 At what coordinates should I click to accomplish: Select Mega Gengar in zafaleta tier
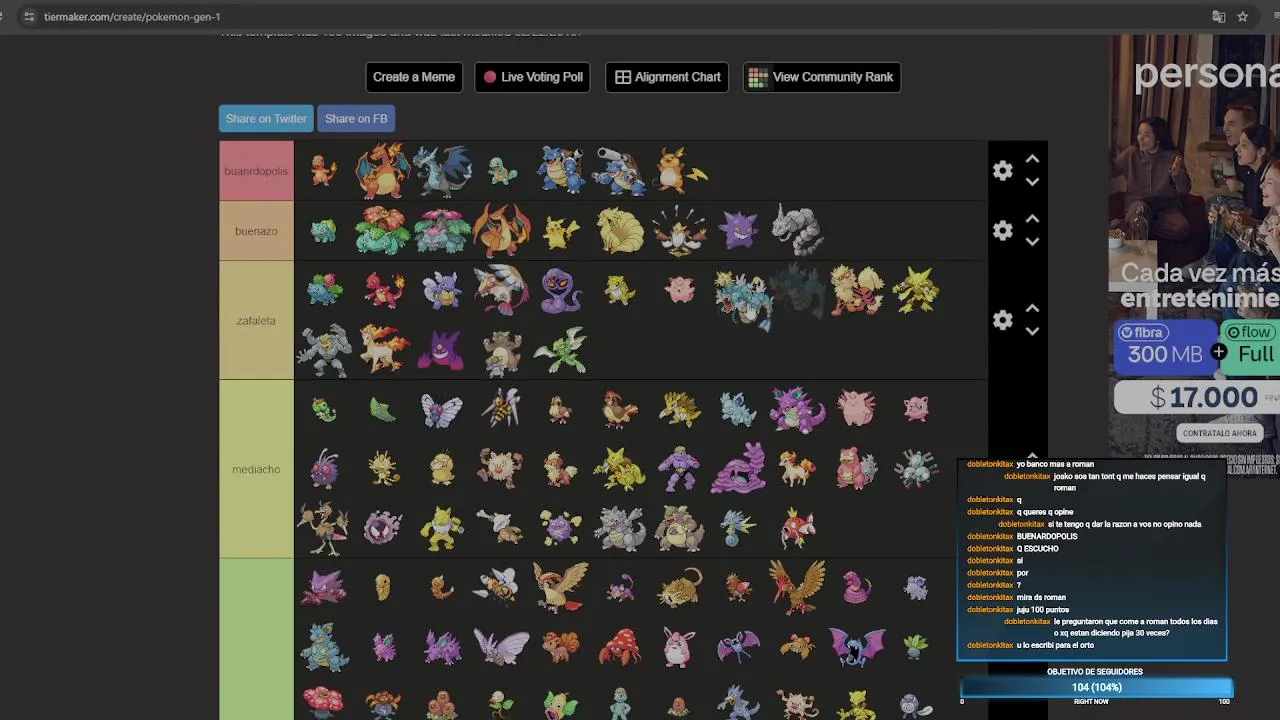(442, 350)
